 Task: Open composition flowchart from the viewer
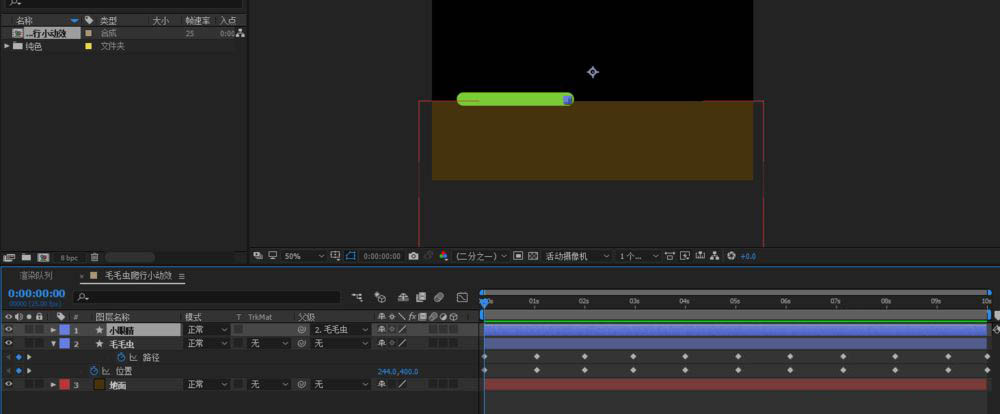point(715,256)
